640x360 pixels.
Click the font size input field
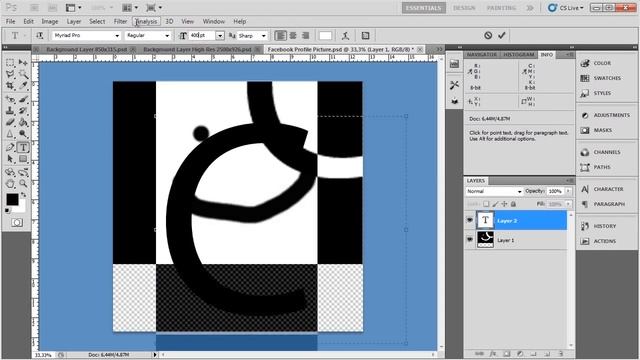click(x=202, y=36)
